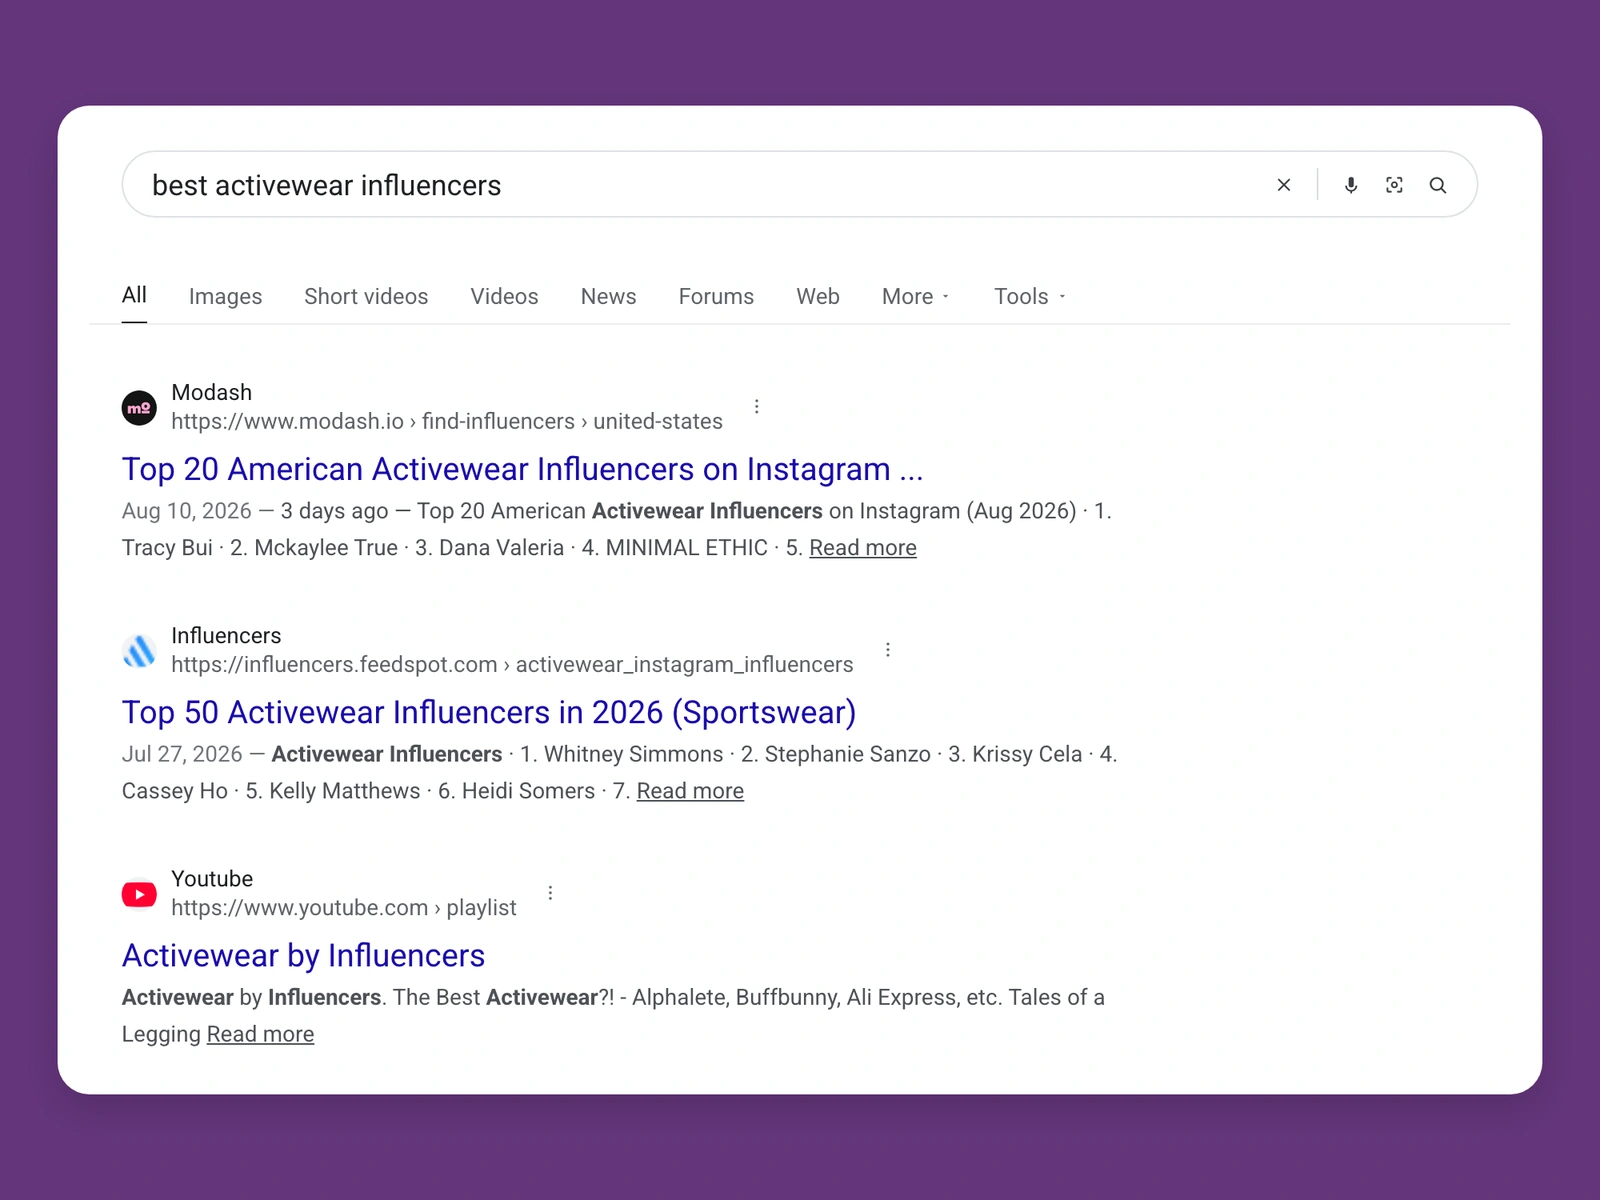This screenshot has height=1200, width=1600.
Task: Click the modash.io find-influencers URL
Action: 447,421
